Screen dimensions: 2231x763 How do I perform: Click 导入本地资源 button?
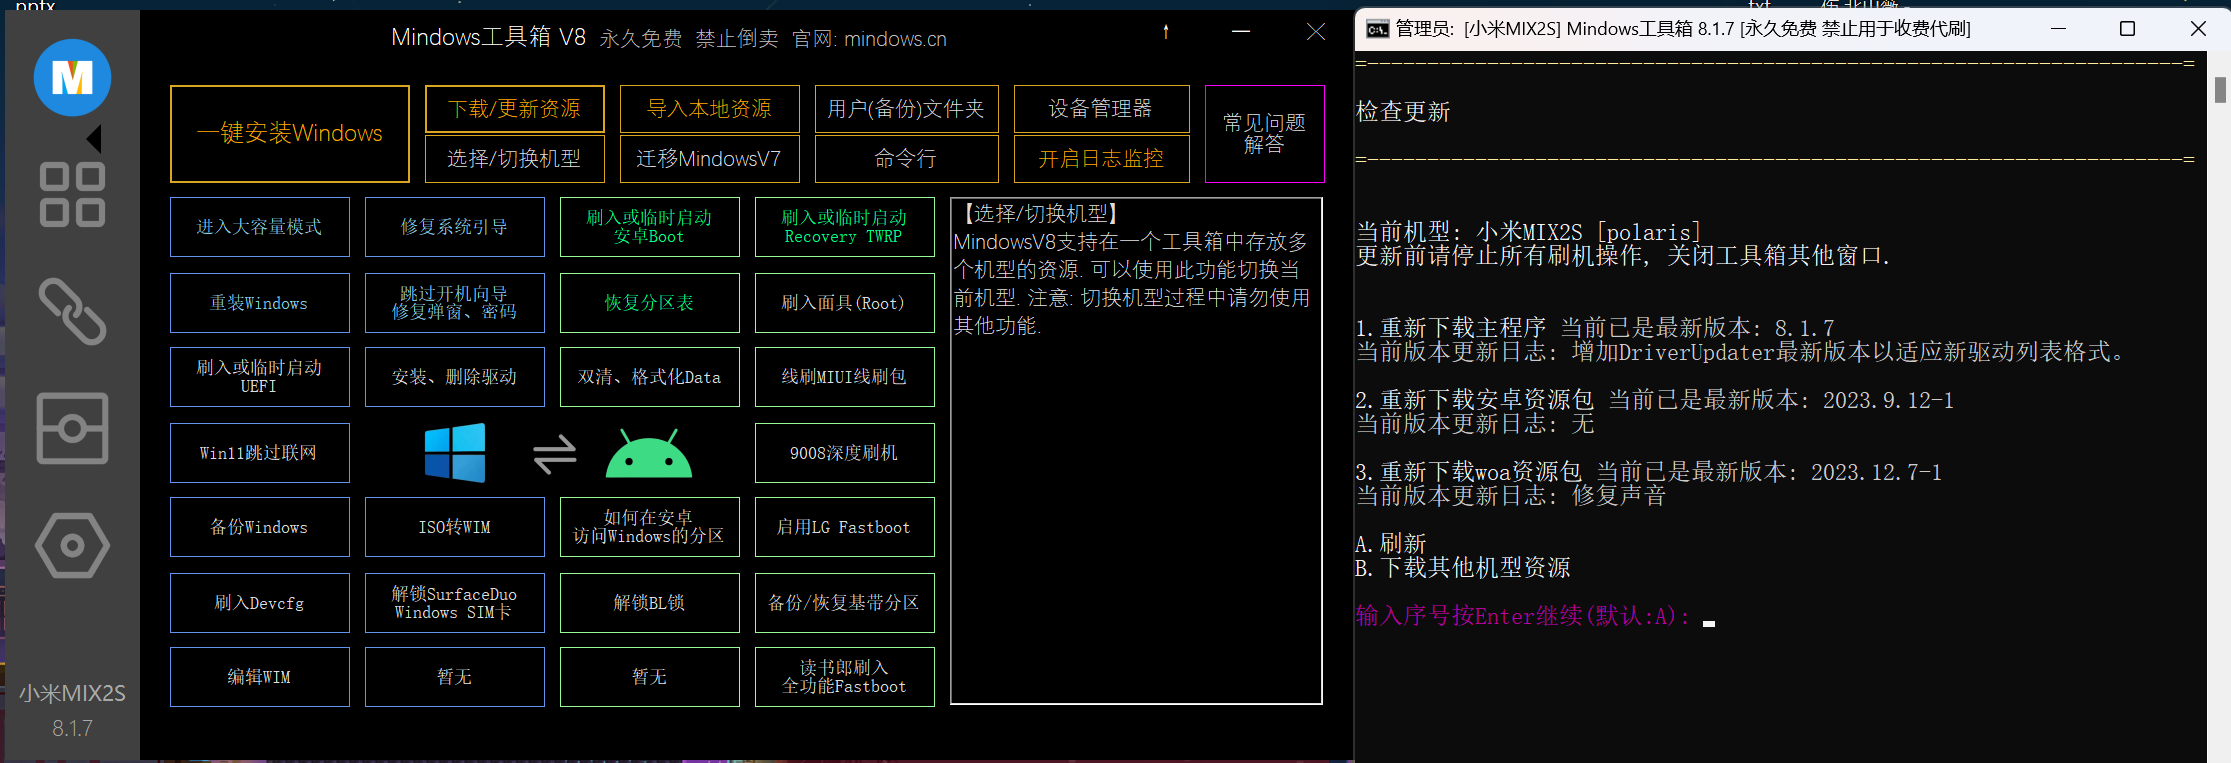pyautogui.click(x=710, y=109)
